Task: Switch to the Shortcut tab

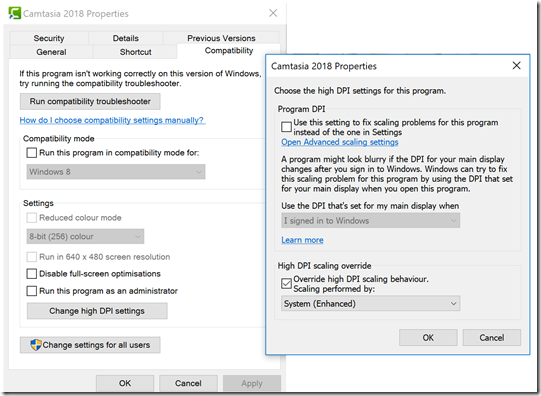Action: point(135,52)
